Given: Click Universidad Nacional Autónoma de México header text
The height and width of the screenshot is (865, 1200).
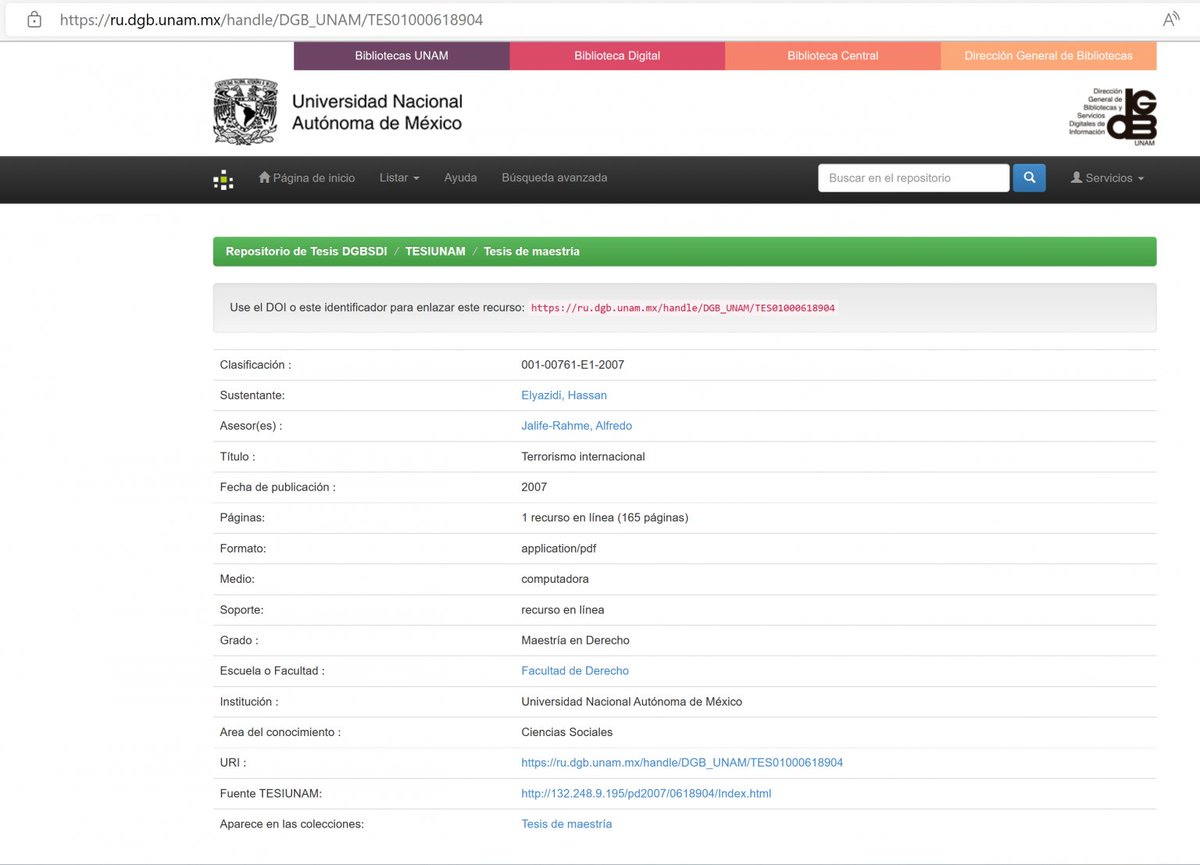Looking at the screenshot, I should 377,112.
